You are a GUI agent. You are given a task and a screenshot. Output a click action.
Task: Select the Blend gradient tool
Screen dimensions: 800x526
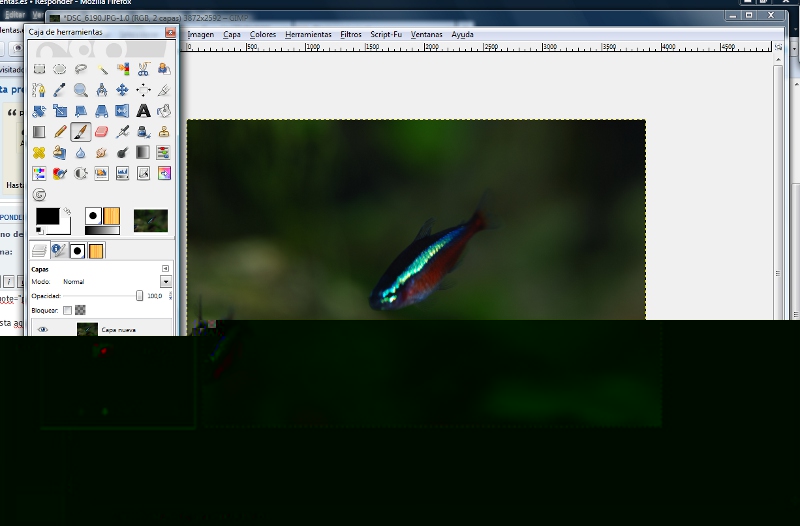[39, 132]
